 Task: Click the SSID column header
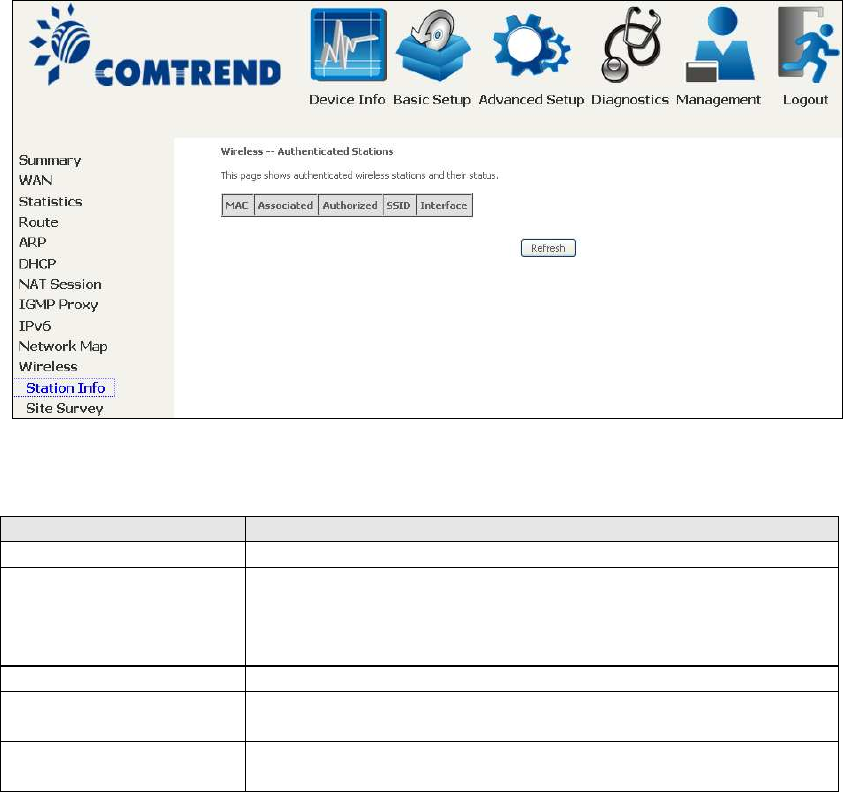click(399, 205)
